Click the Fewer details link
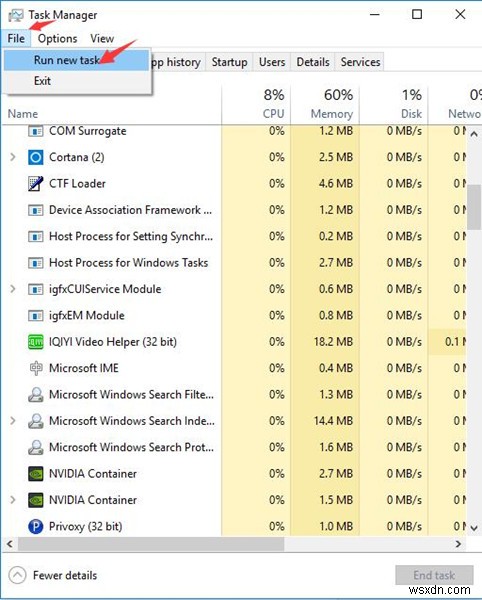Image resolution: width=482 pixels, height=600 pixels. pyautogui.click(x=65, y=576)
